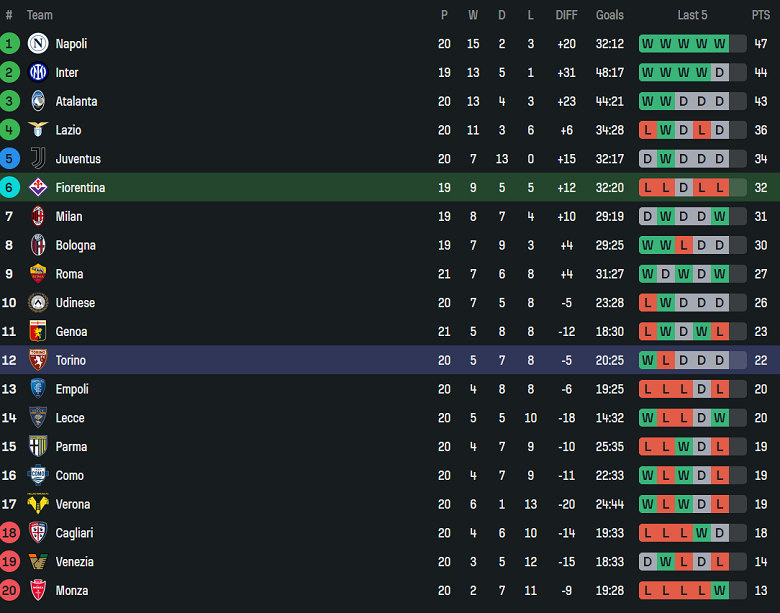
Task: Select the Milan club badge icon
Action: click(38, 216)
